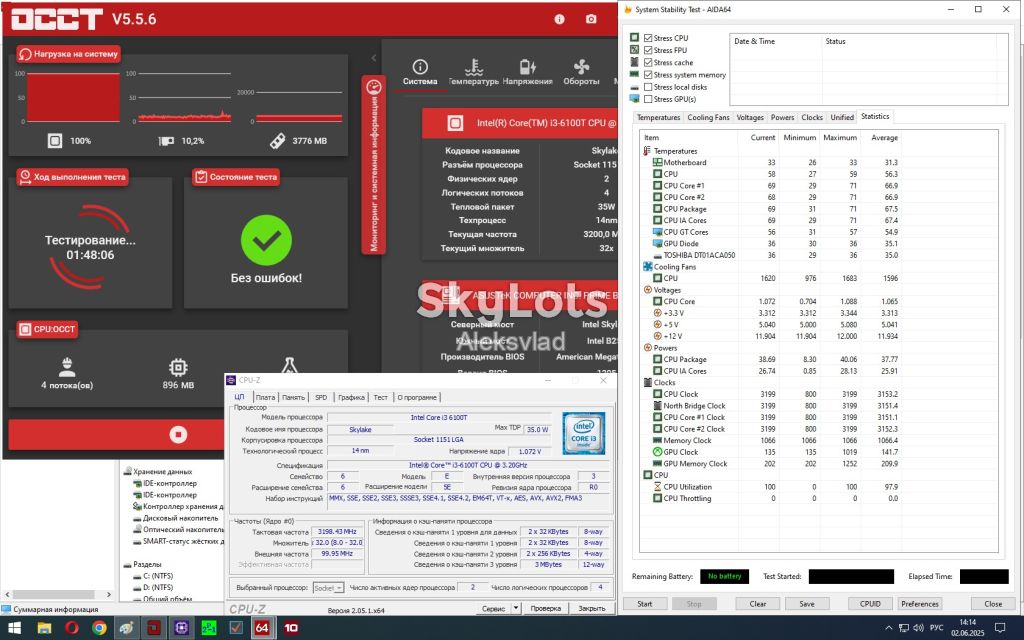Screen dimensions: 1024x640
Task: Switch to the Память tab in CPU-Z
Action: (x=293, y=397)
